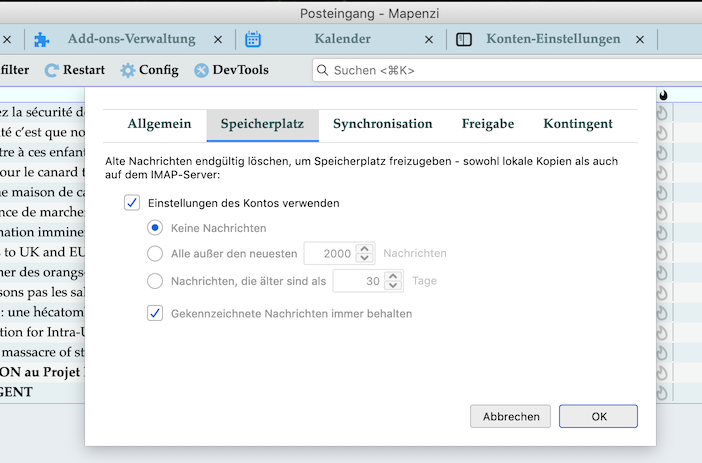Toggle 'Einstellungen des Kontos verwenden' checkbox
This screenshot has width=702, height=463.
click(131, 203)
